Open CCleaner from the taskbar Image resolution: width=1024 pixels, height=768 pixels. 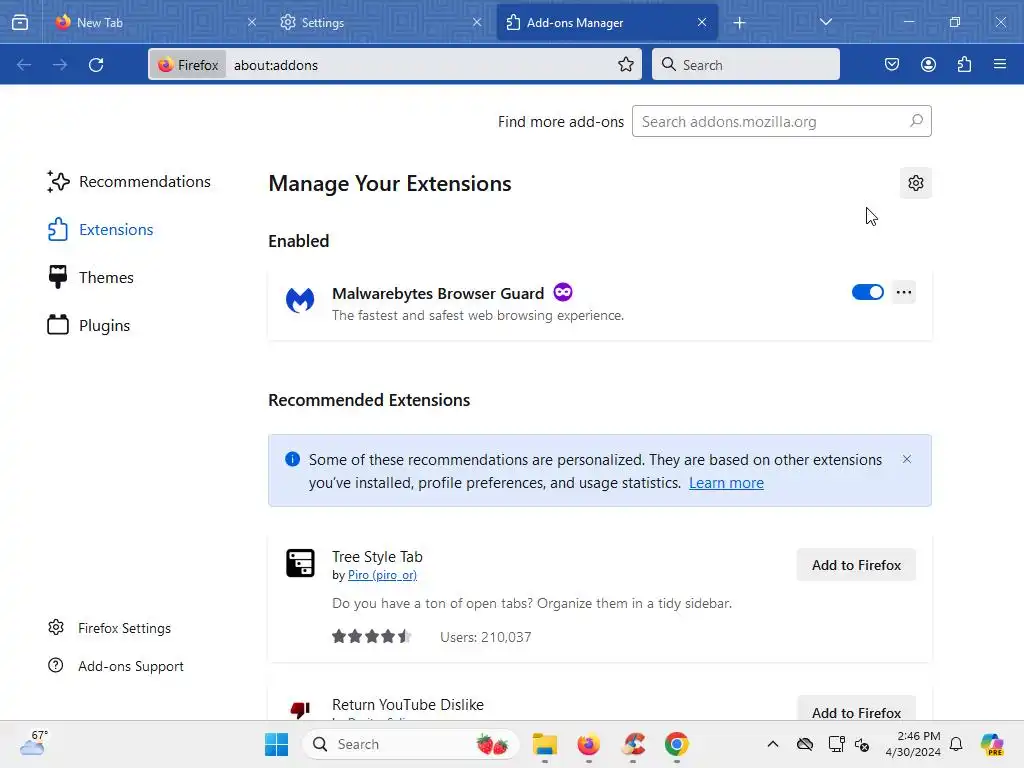click(x=633, y=744)
